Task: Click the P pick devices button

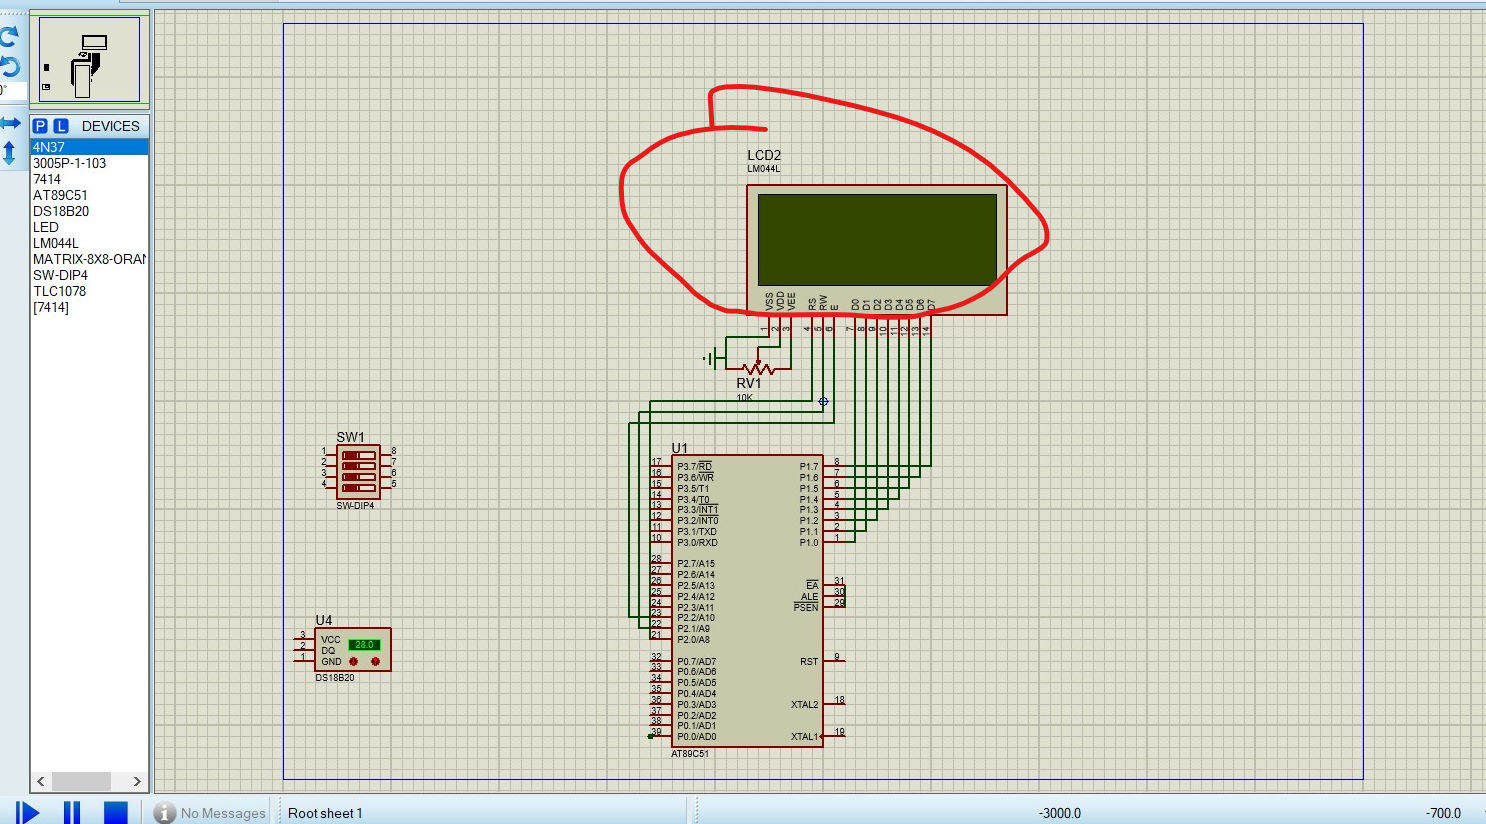Action: point(40,126)
